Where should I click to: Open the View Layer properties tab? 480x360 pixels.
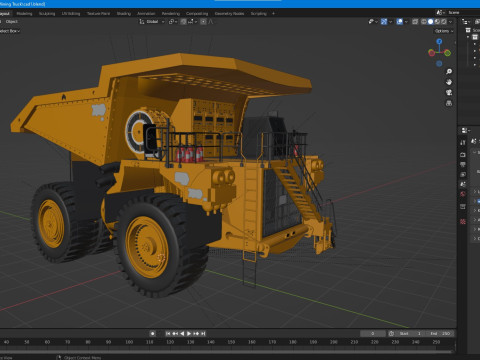pyautogui.click(x=463, y=174)
